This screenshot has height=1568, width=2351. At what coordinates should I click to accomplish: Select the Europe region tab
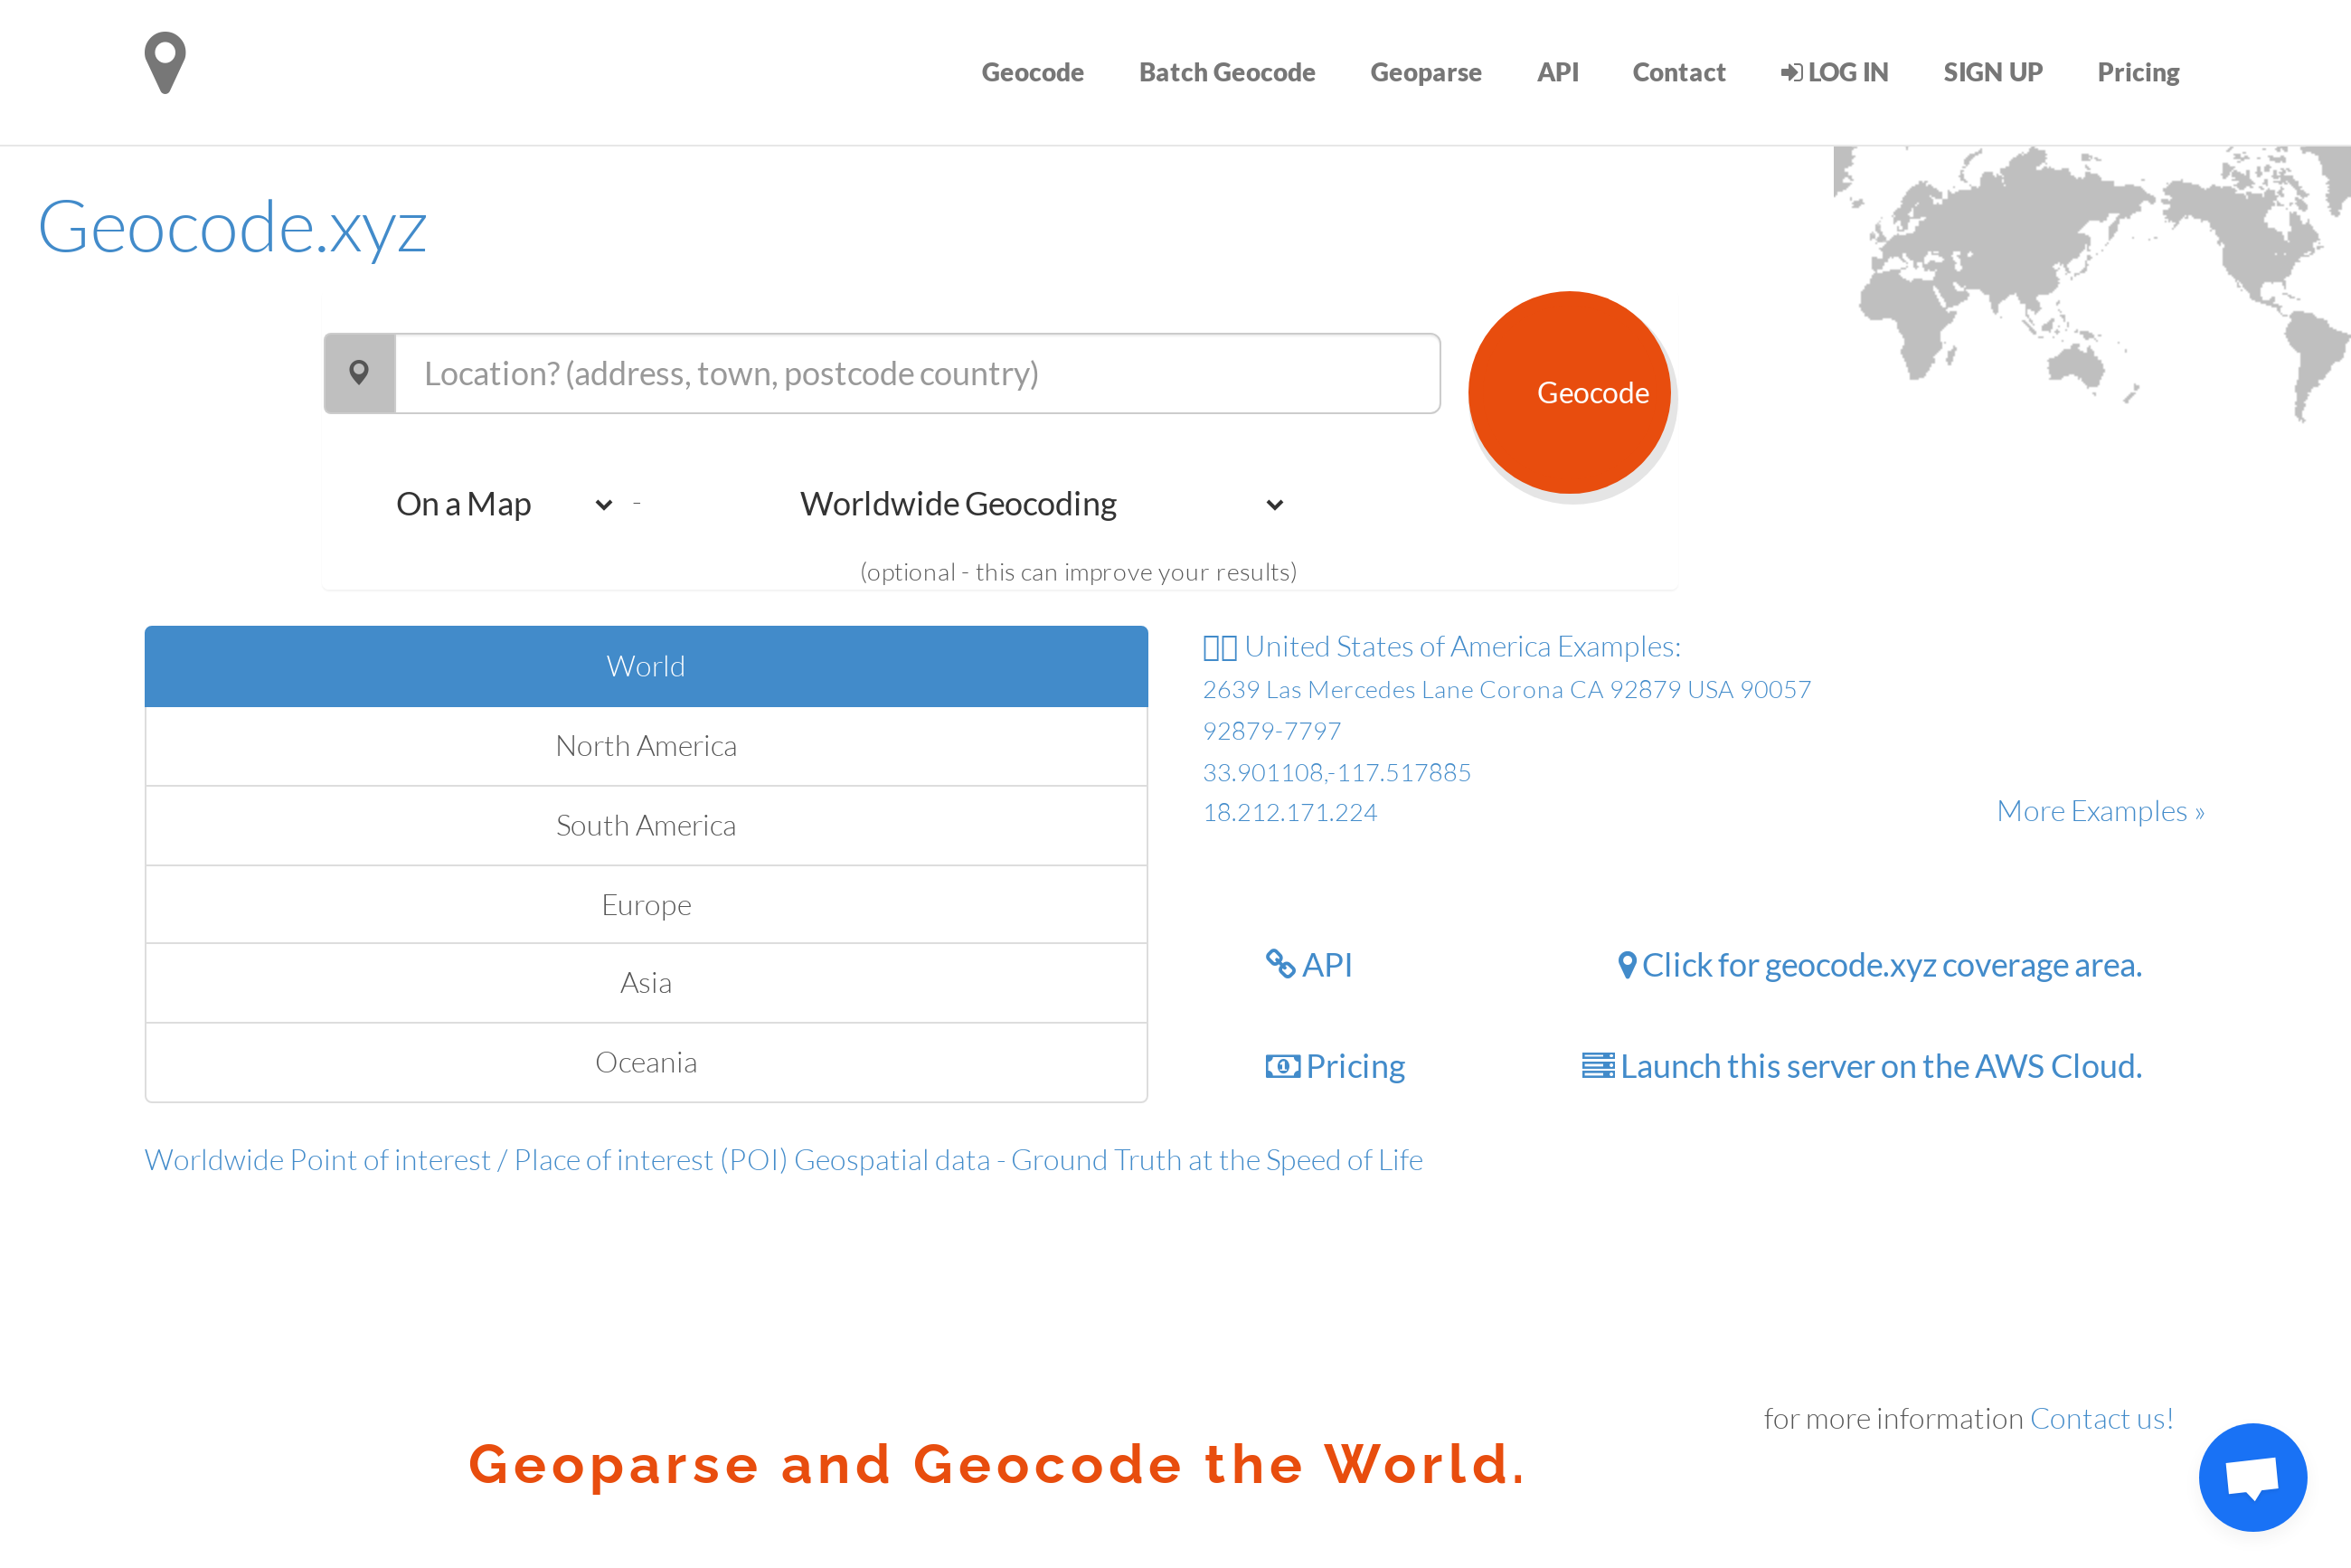click(646, 905)
